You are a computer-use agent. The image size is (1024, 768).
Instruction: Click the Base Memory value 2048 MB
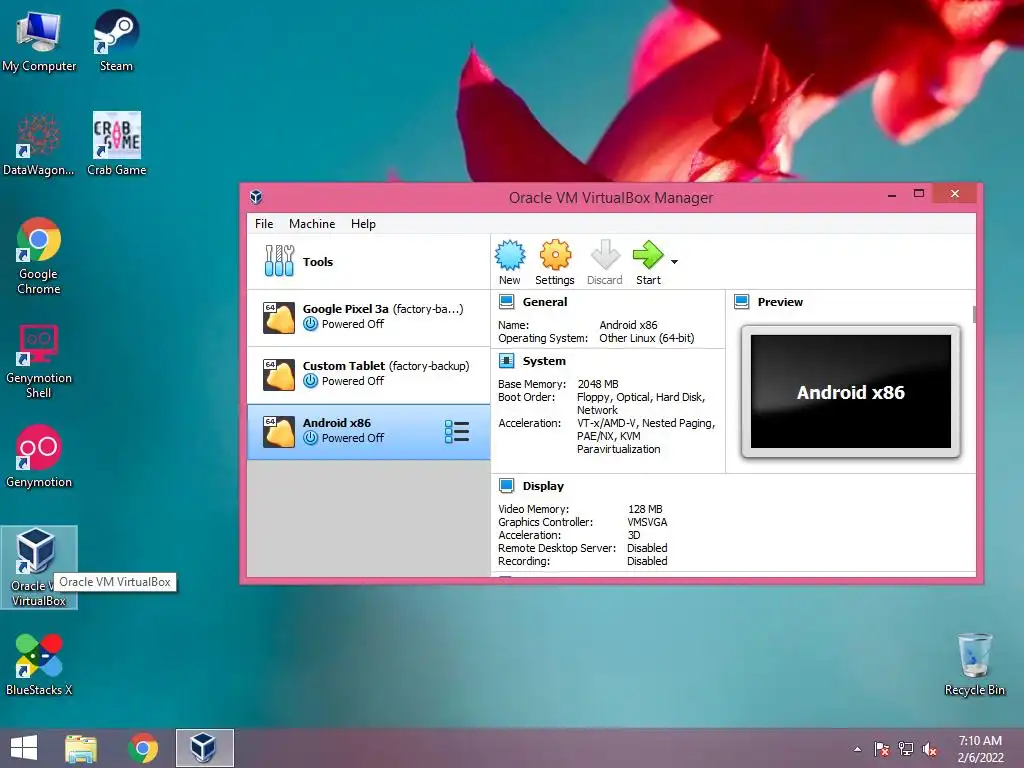click(x=598, y=384)
